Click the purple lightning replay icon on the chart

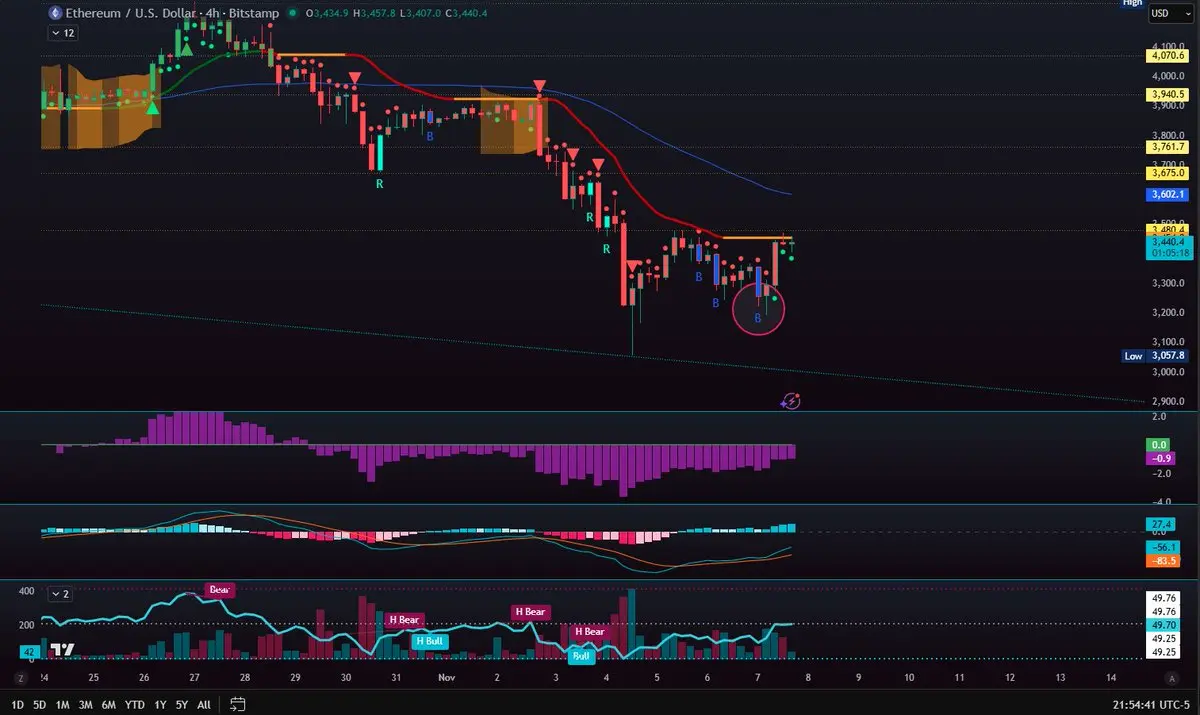pos(791,401)
